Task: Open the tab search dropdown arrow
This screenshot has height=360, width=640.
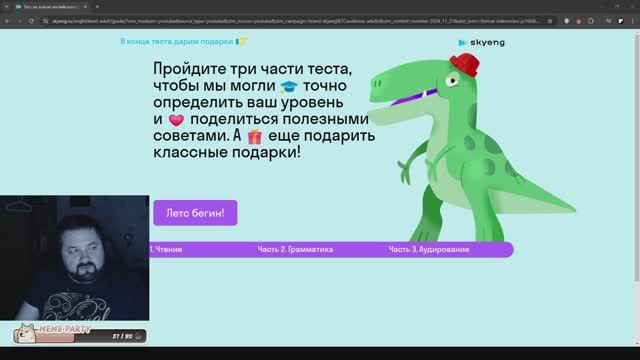Action: tap(7, 7)
